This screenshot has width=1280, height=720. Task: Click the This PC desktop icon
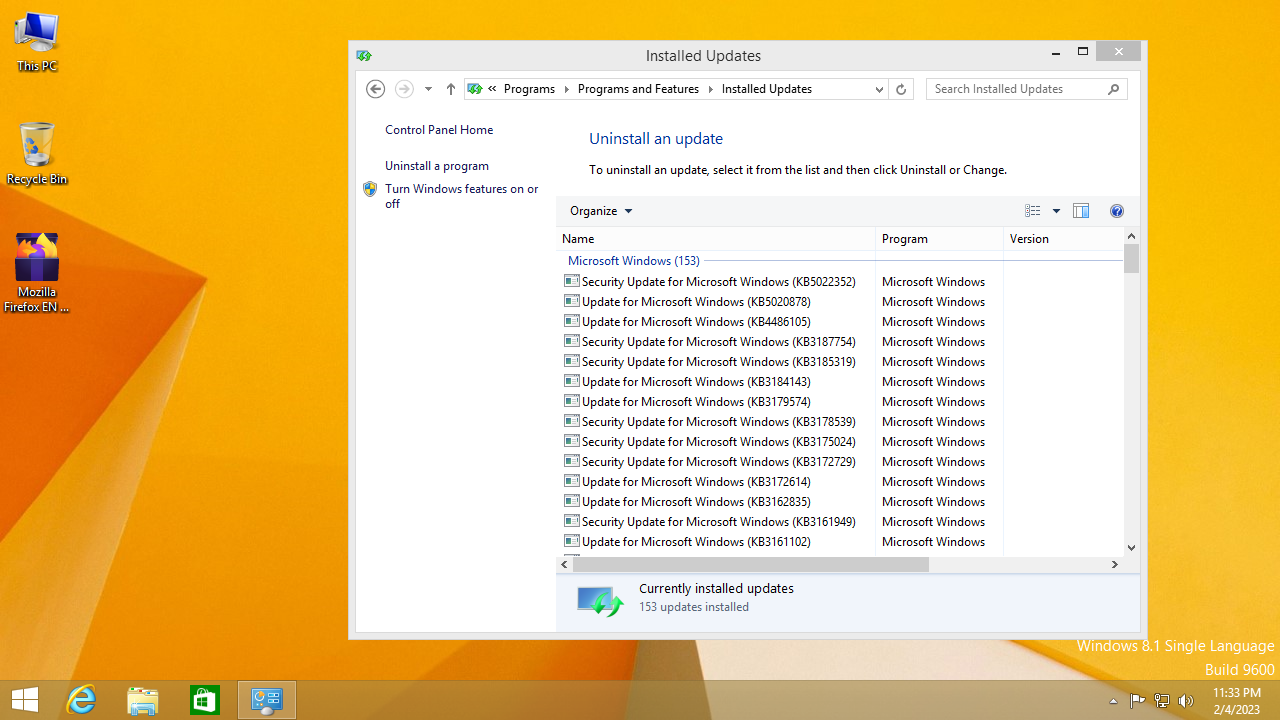coord(37,42)
